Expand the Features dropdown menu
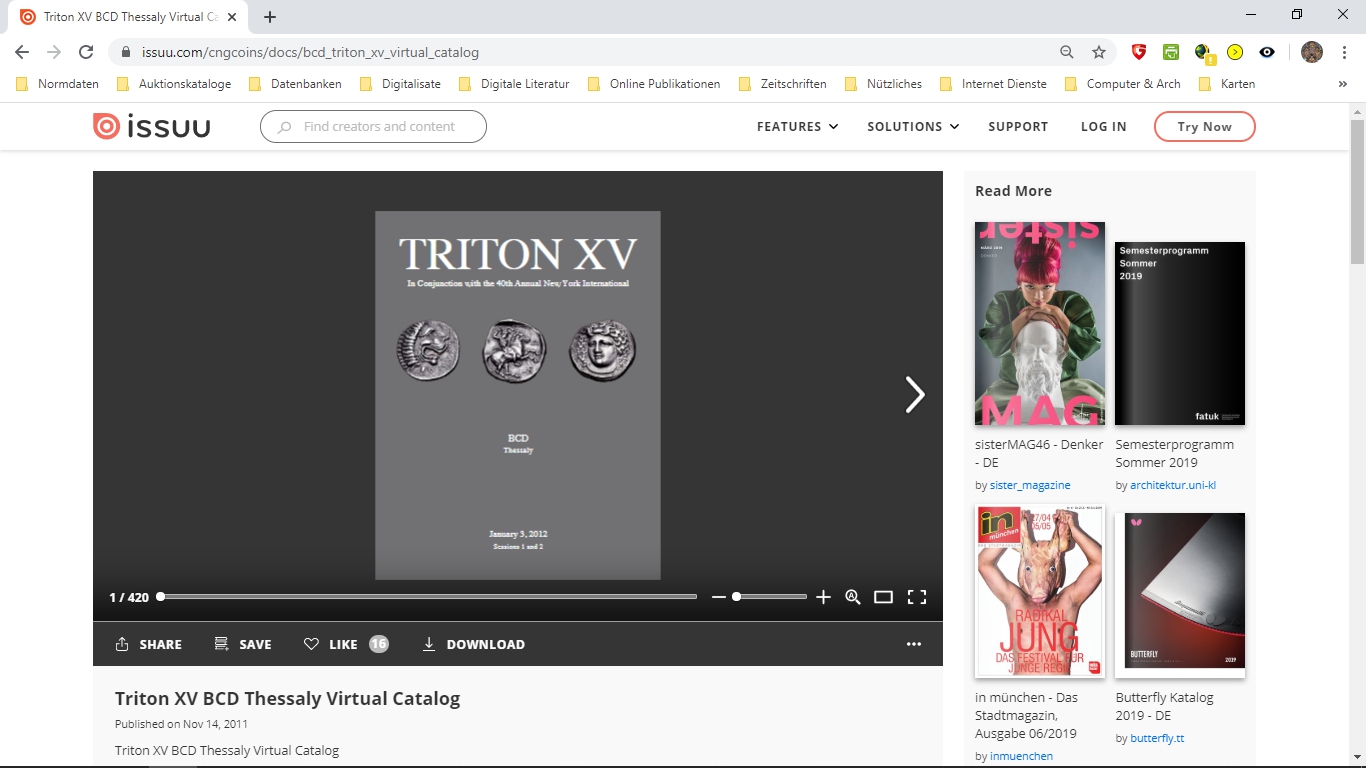This screenshot has width=1366, height=768. click(x=797, y=126)
